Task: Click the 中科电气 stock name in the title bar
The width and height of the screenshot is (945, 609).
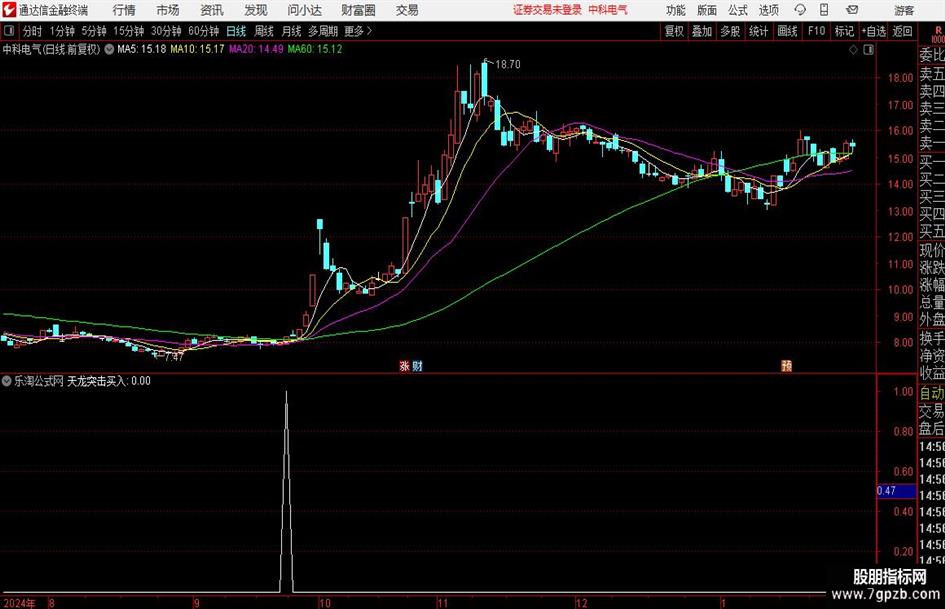Action: (x=608, y=10)
